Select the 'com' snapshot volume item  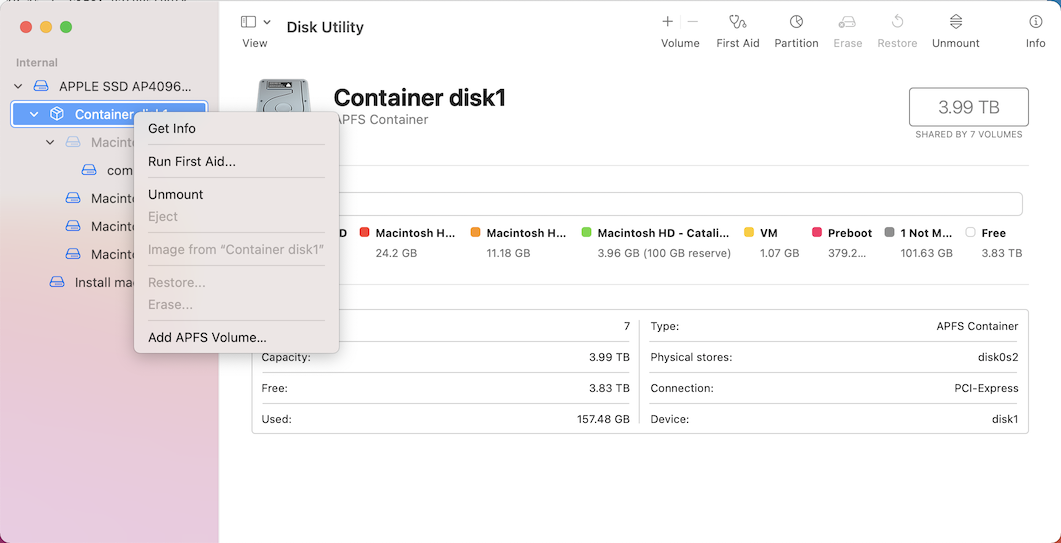pos(106,171)
